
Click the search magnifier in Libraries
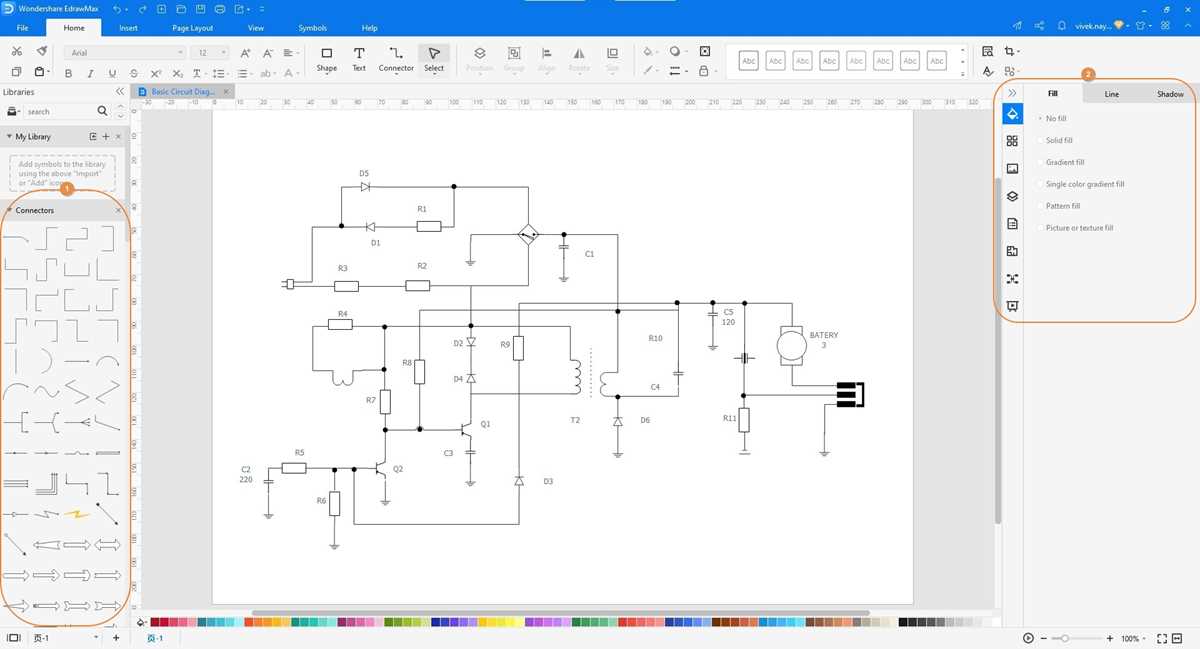coord(102,111)
